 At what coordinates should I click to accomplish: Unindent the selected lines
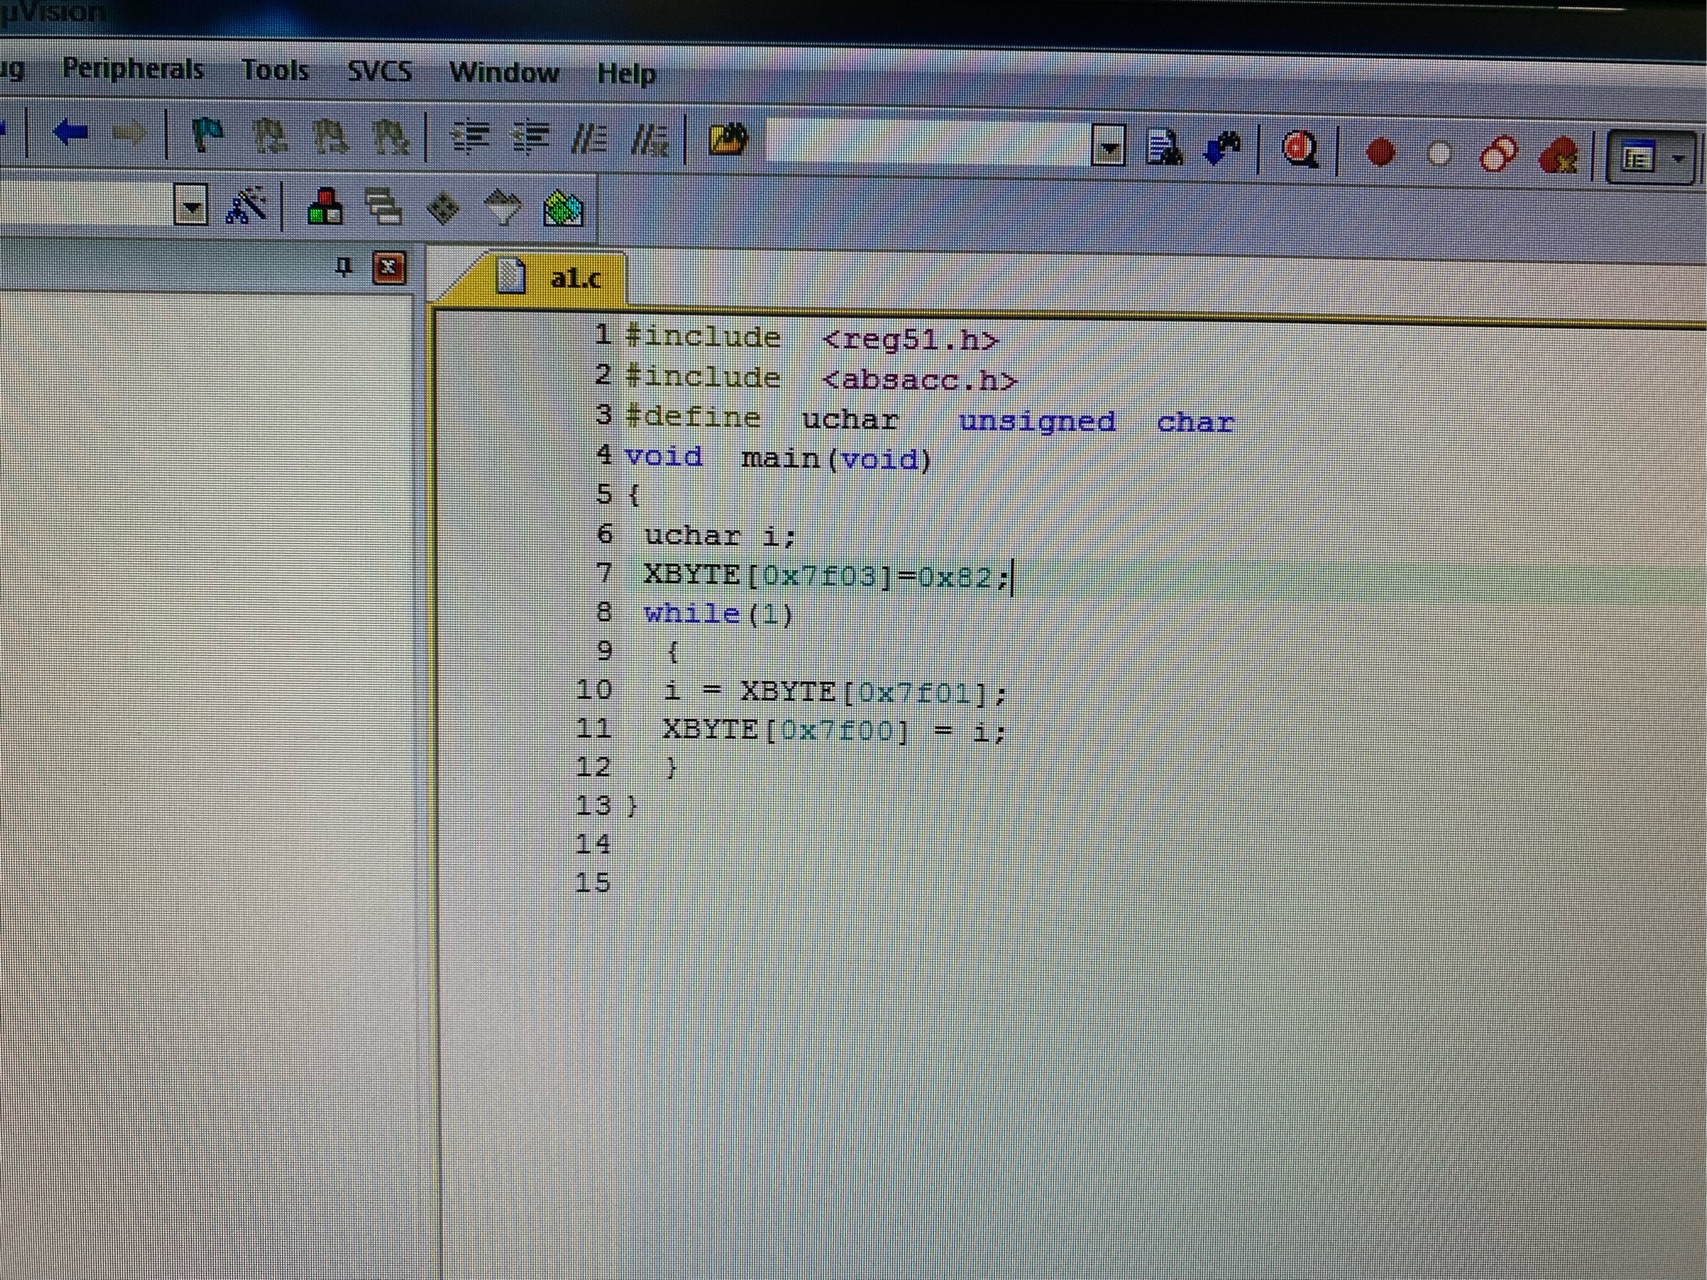530,138
